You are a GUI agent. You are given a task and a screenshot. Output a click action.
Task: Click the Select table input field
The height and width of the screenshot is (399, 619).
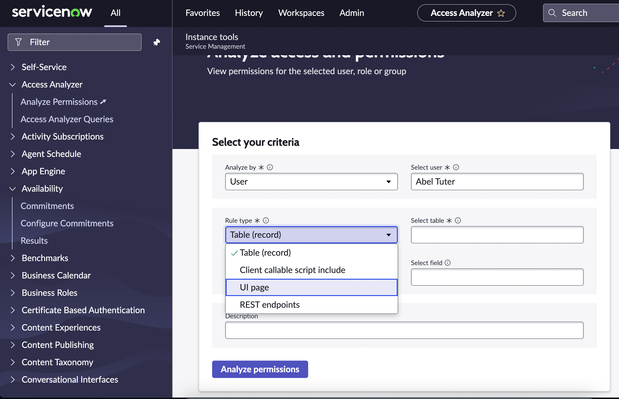click(497, 235)
